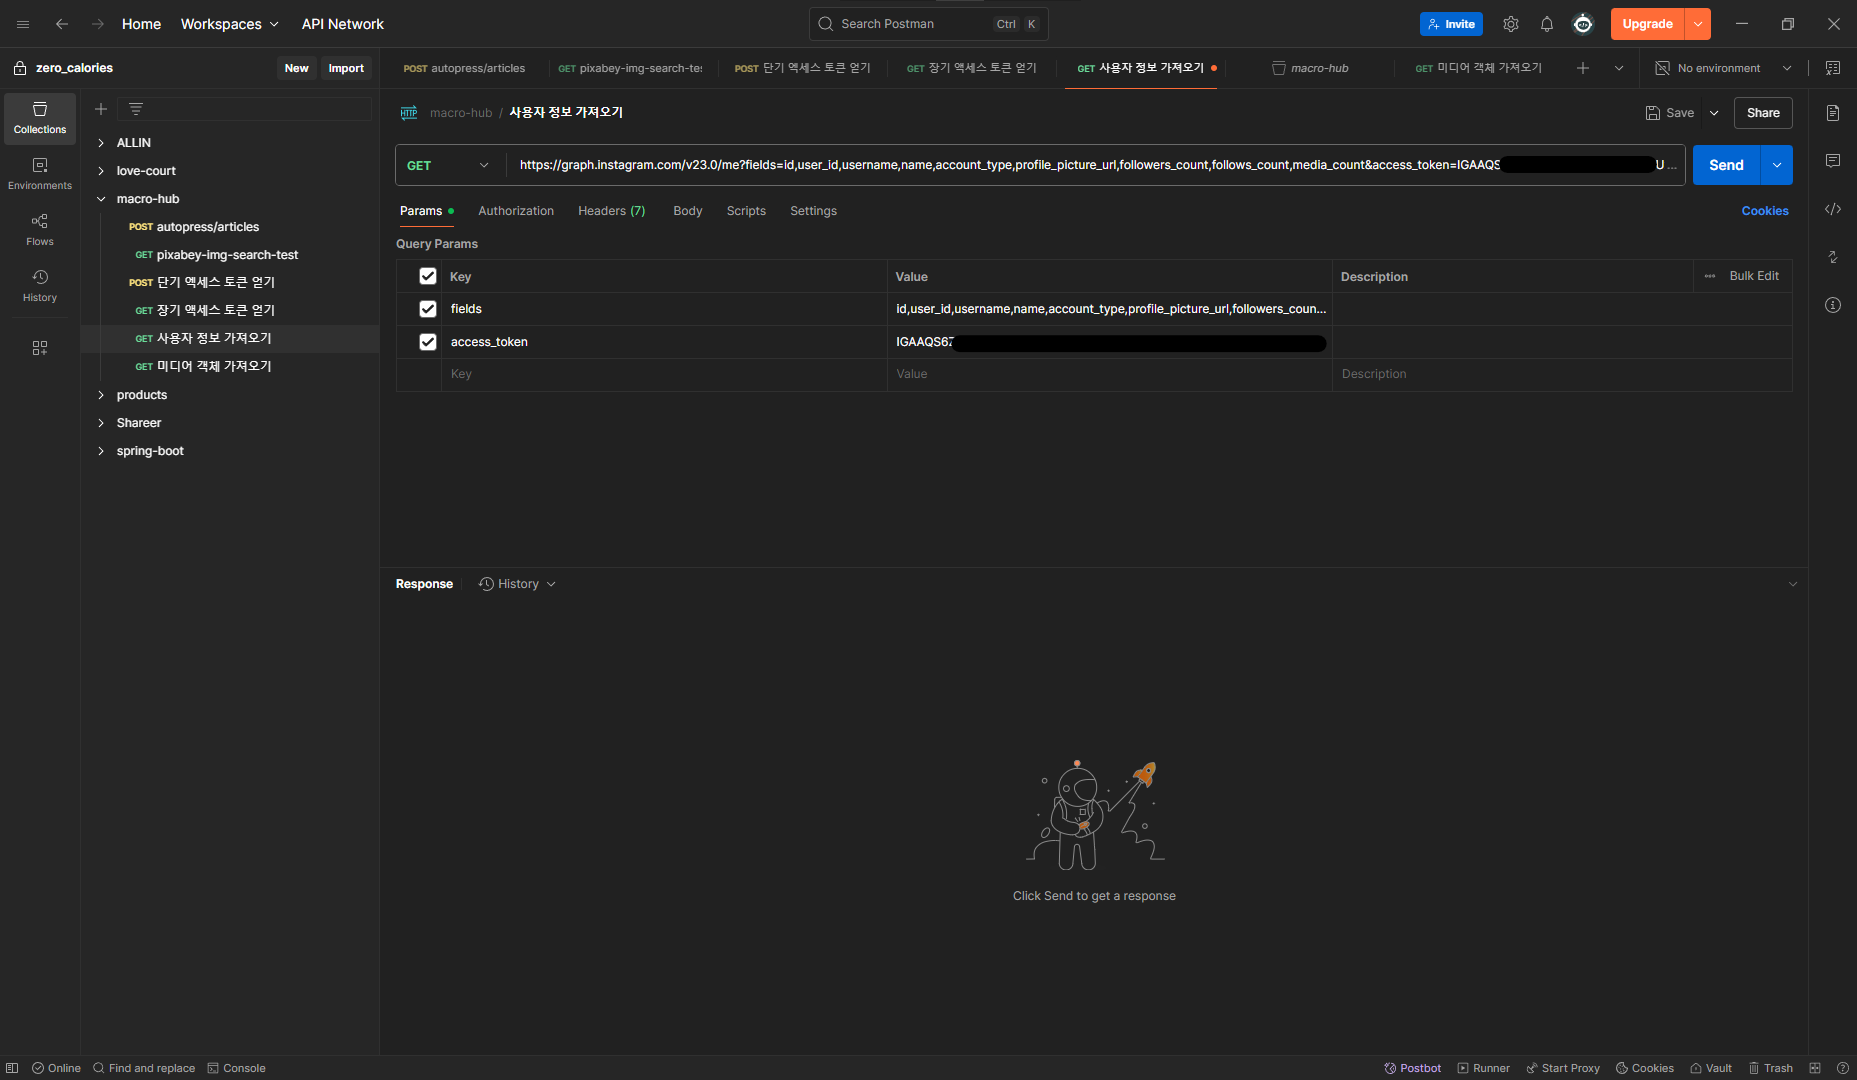Viewport: 1857px width, 1080px height.
Task: Open the Send button dropdown arrow
Action: click(1777, 165)
